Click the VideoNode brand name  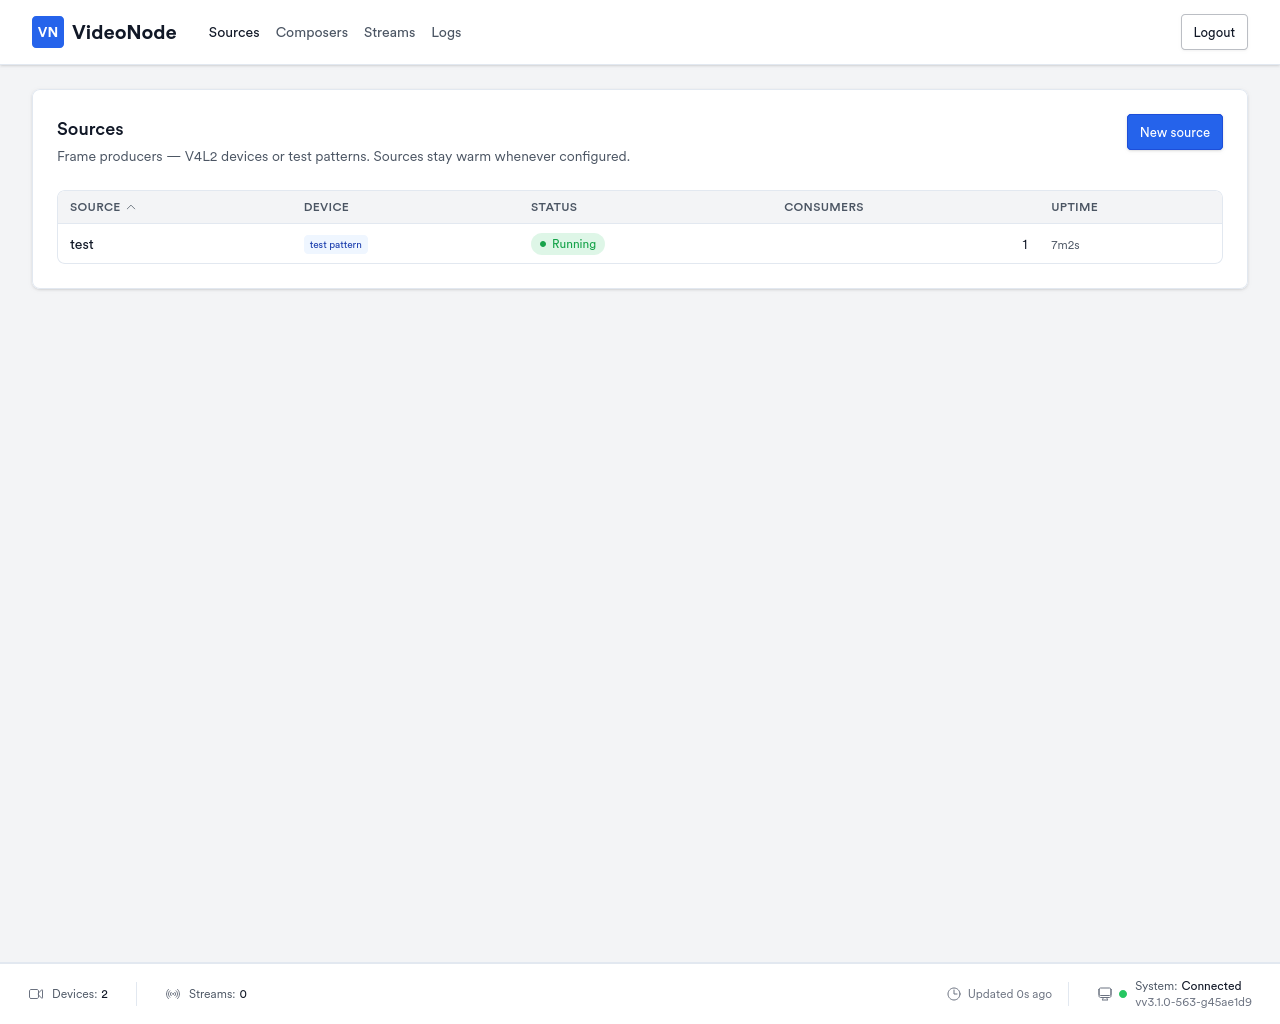pyautogui.click(x=124, y=32)
